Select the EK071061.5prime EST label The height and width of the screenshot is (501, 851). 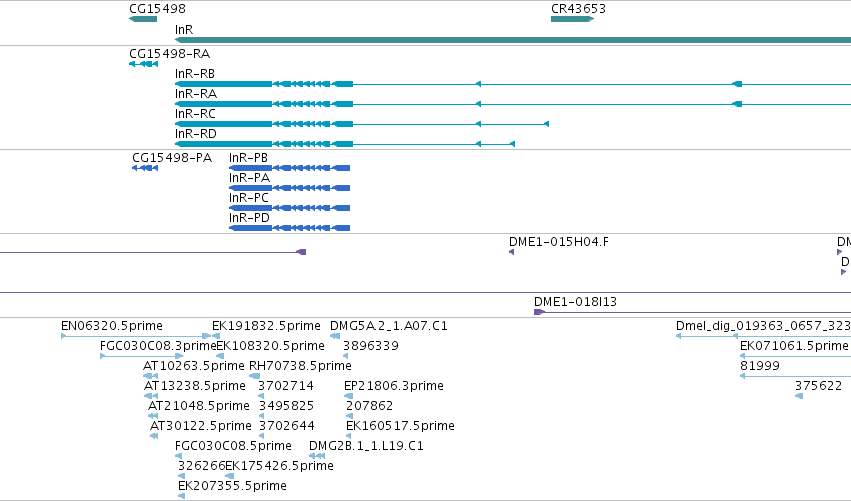pos(794,346)
